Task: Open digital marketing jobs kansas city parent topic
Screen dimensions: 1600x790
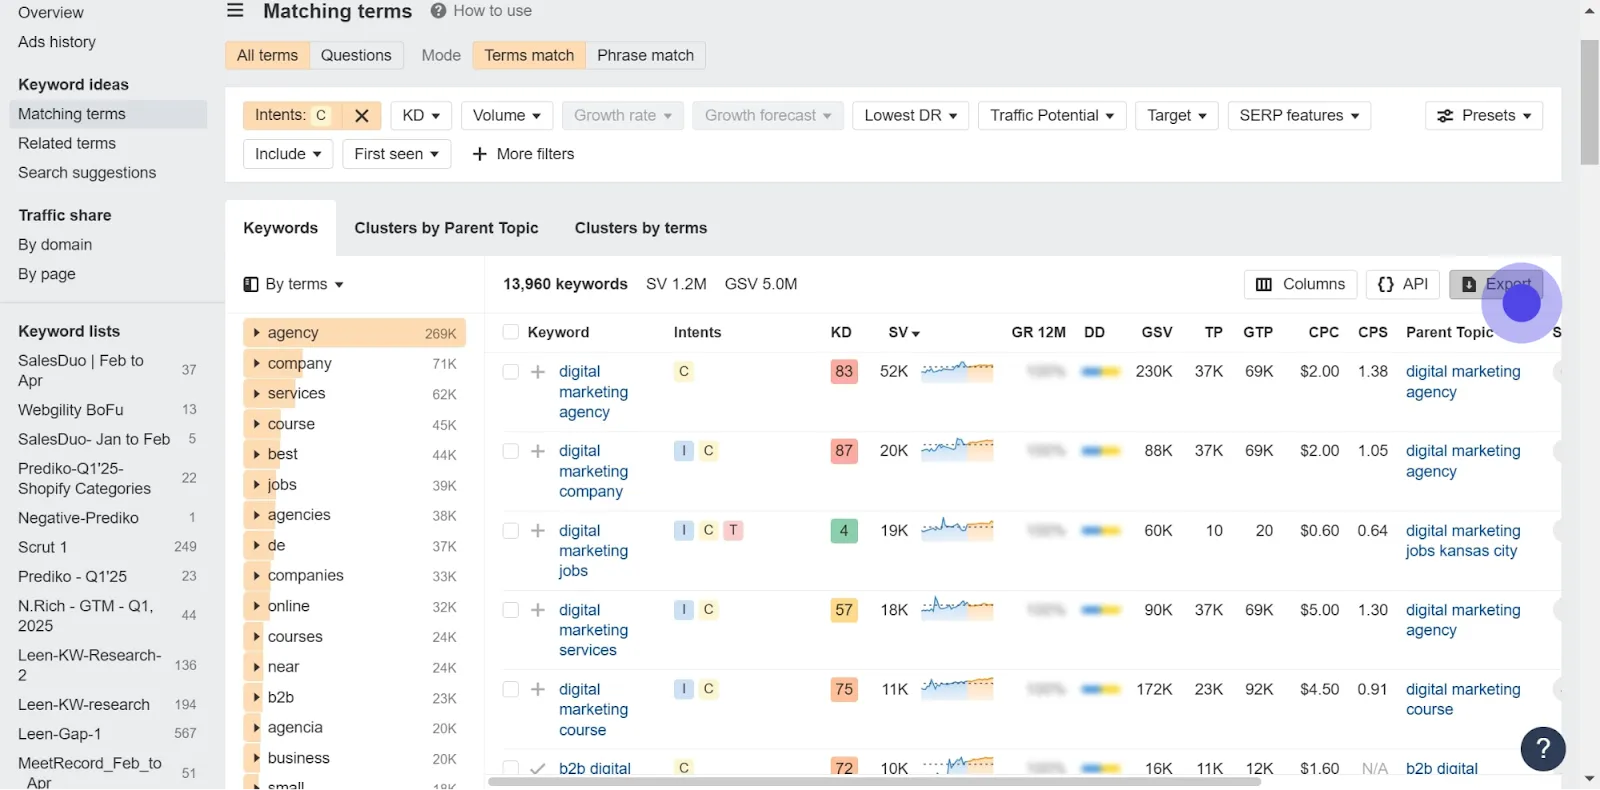Action: (x=1462, y=541)
